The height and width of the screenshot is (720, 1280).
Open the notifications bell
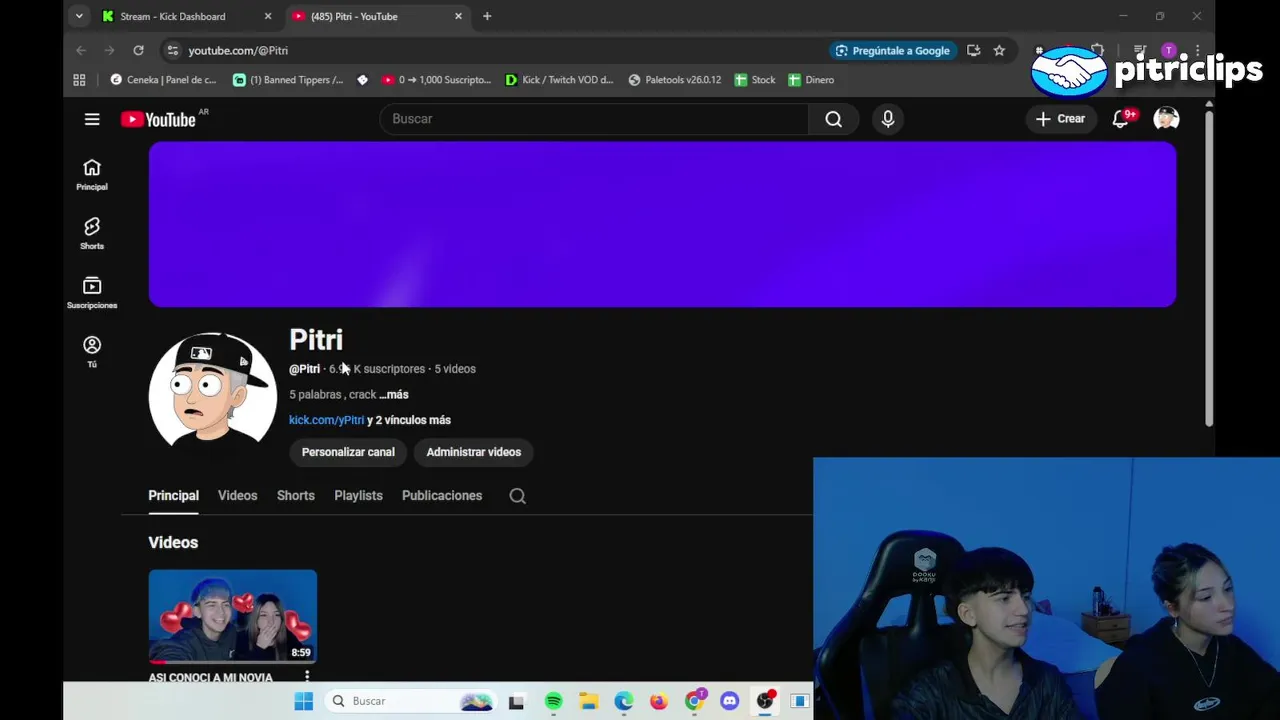pos(1122,119)
